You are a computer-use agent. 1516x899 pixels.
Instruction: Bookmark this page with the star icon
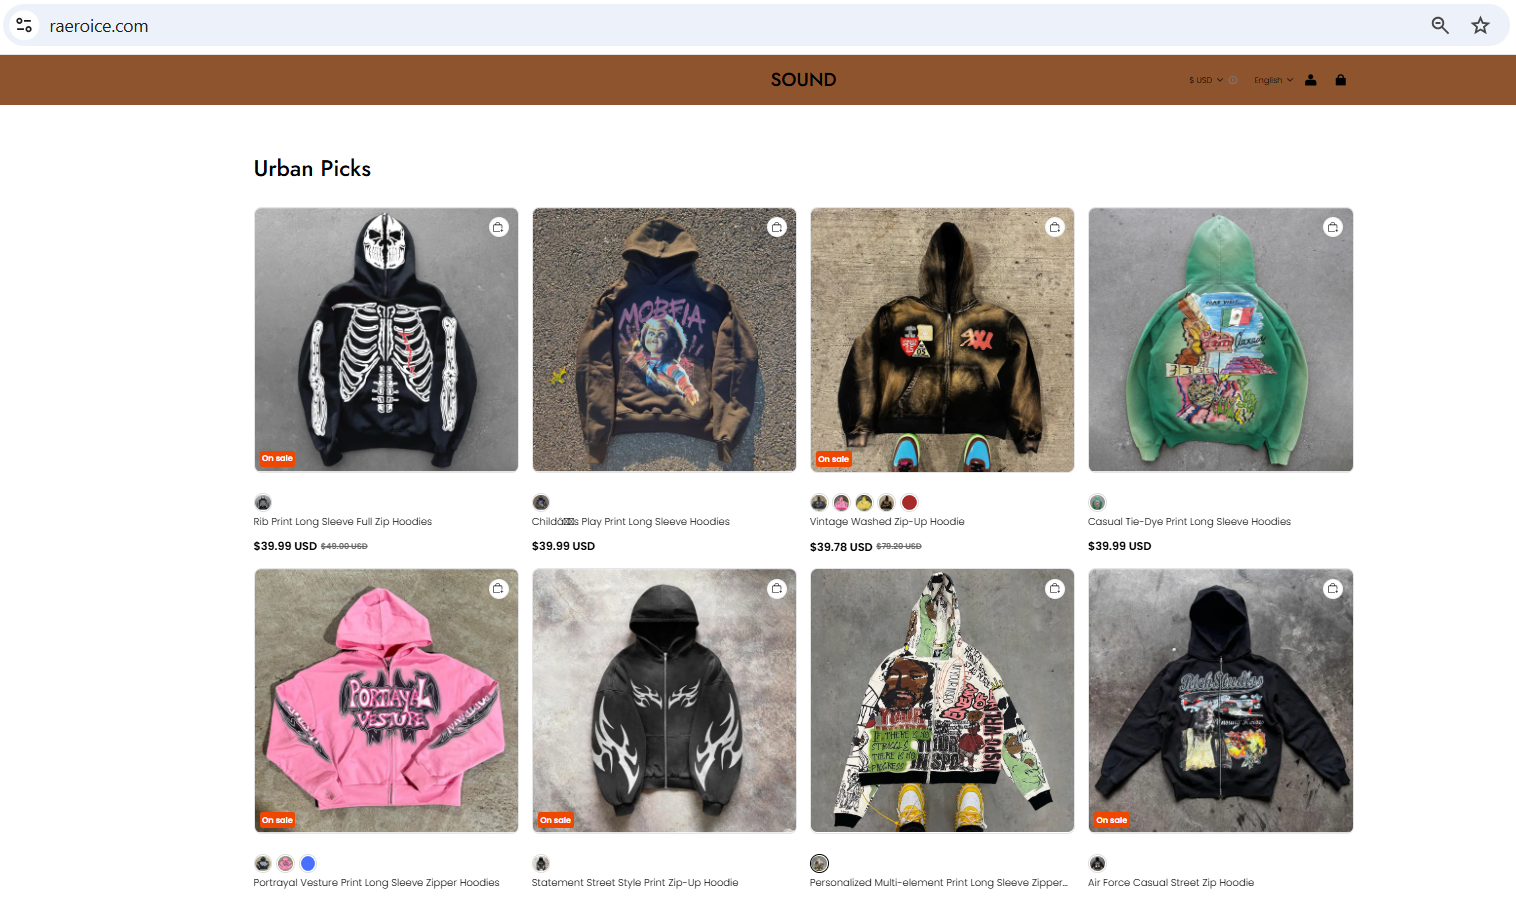pos(1480,25)
